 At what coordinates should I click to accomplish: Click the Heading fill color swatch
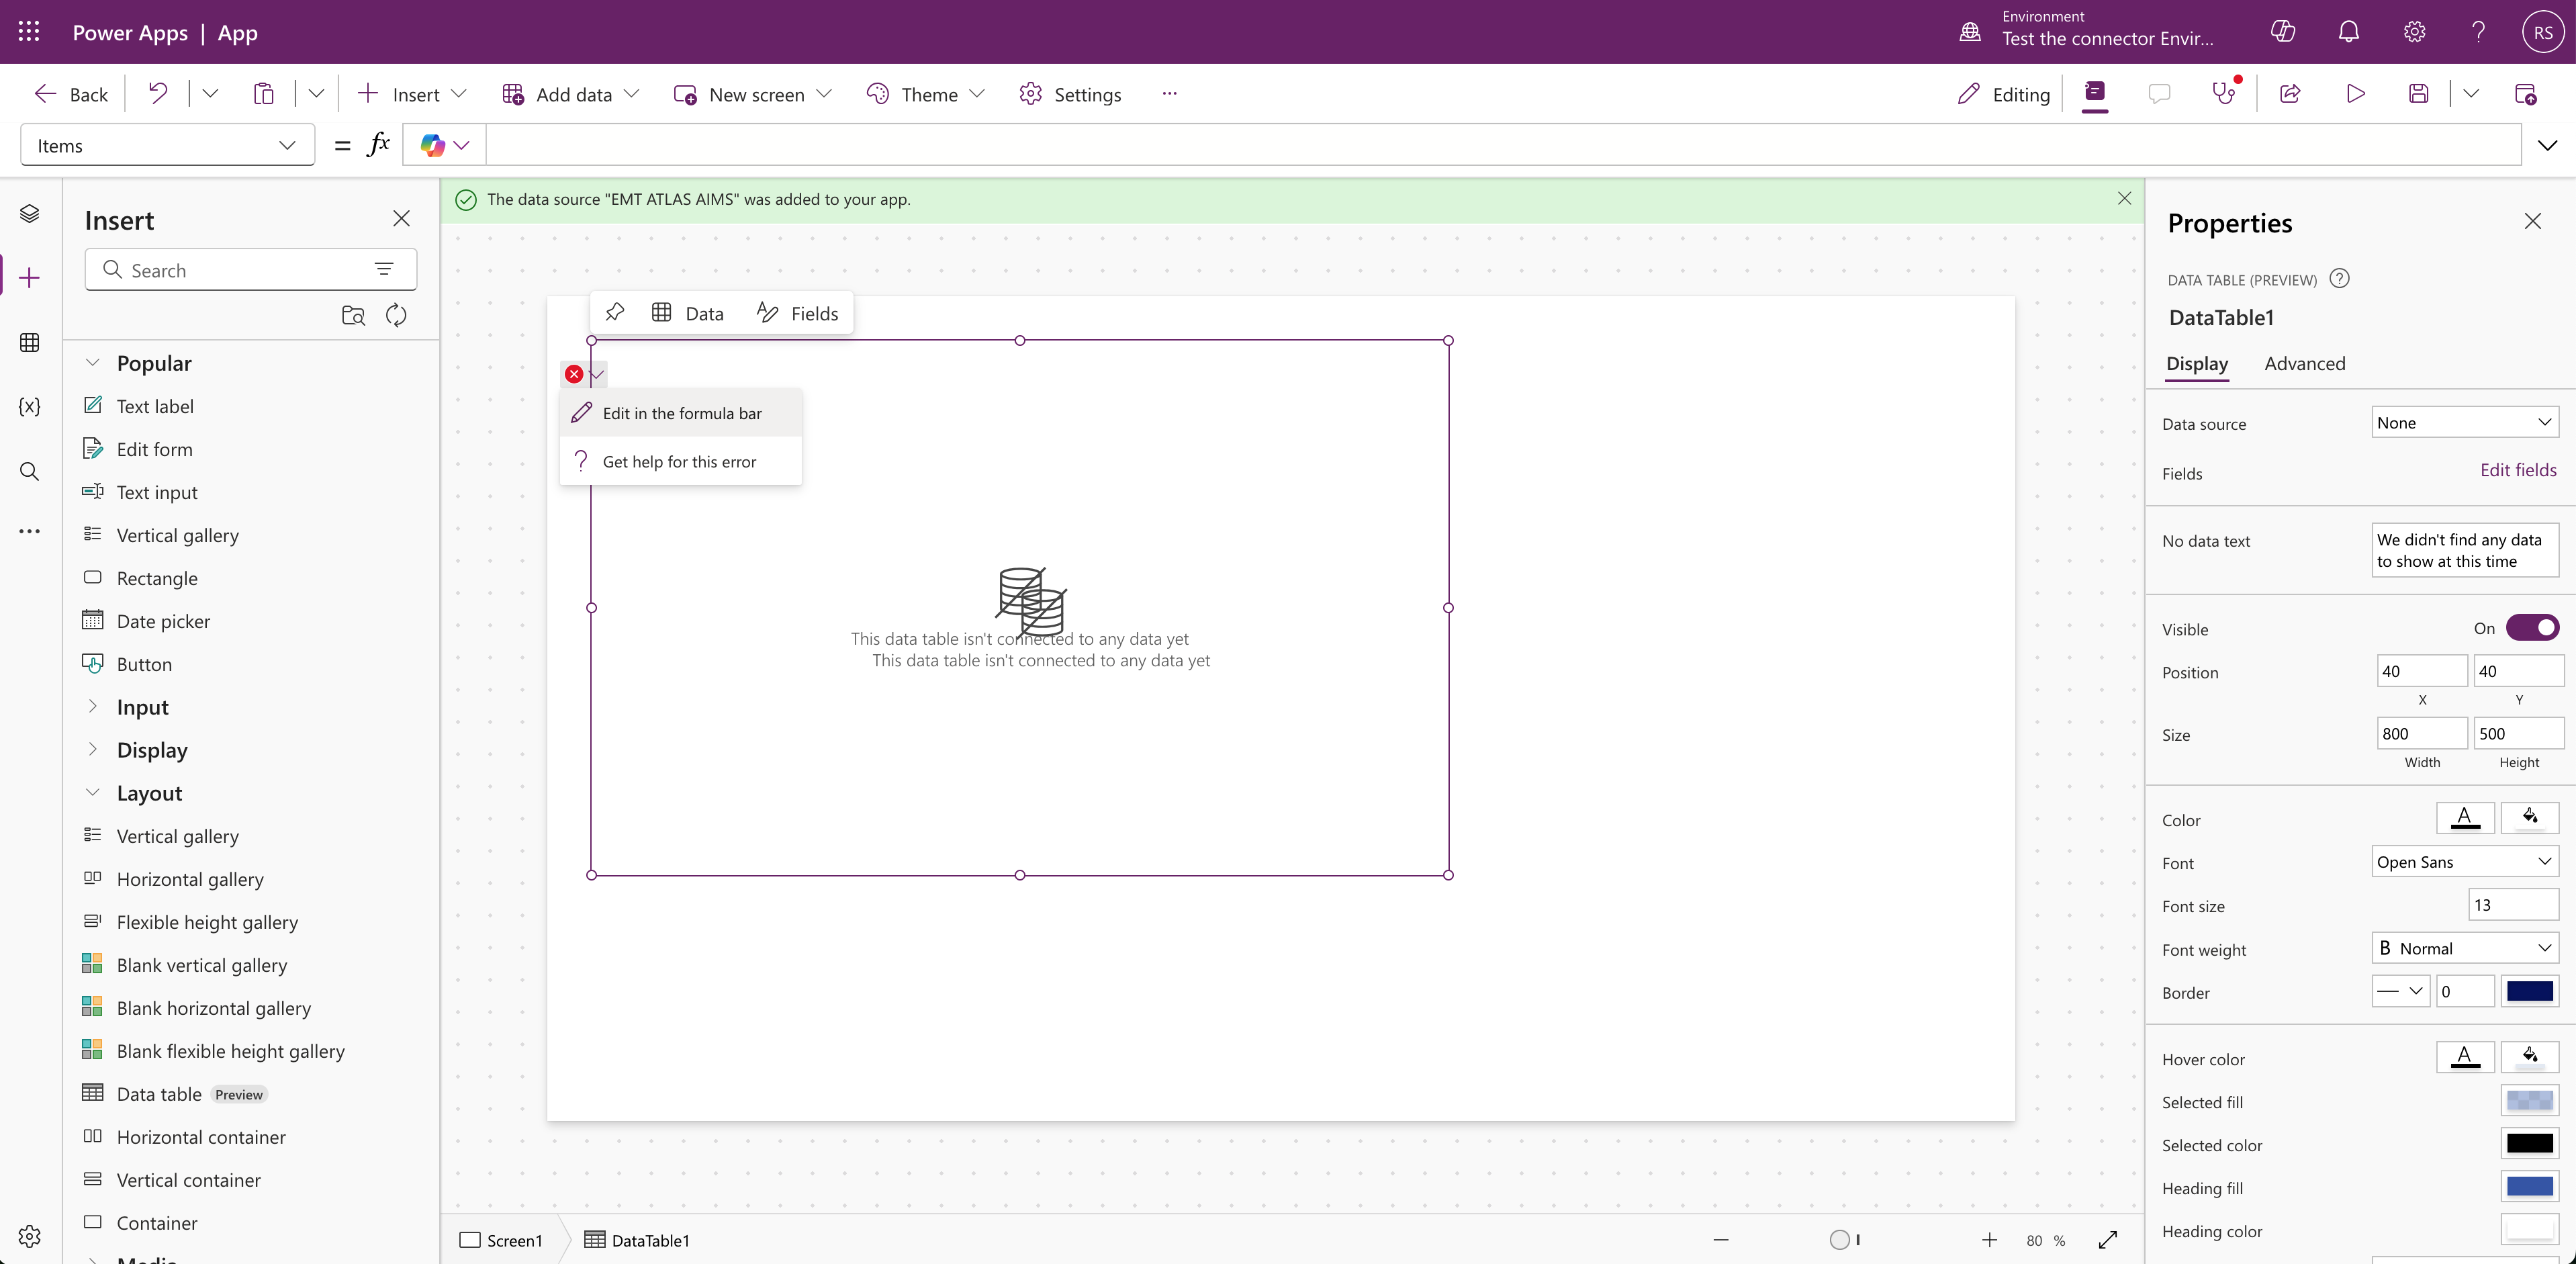click(x=2529, y=1187)
